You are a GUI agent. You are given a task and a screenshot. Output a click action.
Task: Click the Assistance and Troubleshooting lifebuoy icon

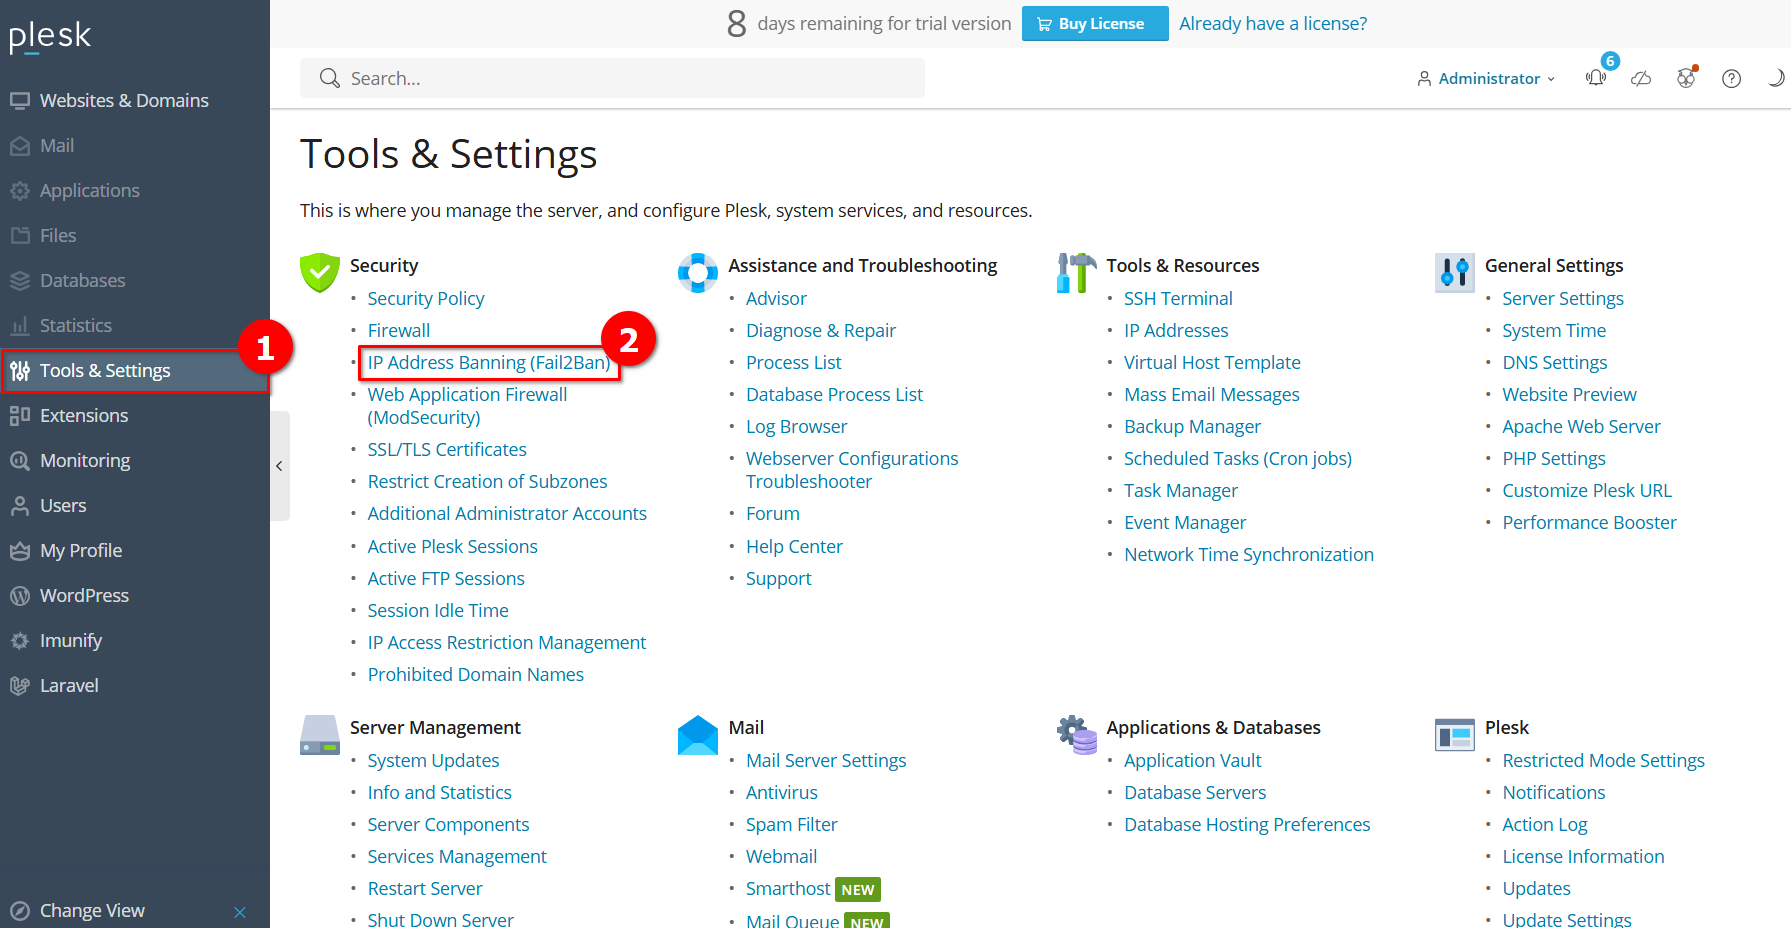point(697,272)
